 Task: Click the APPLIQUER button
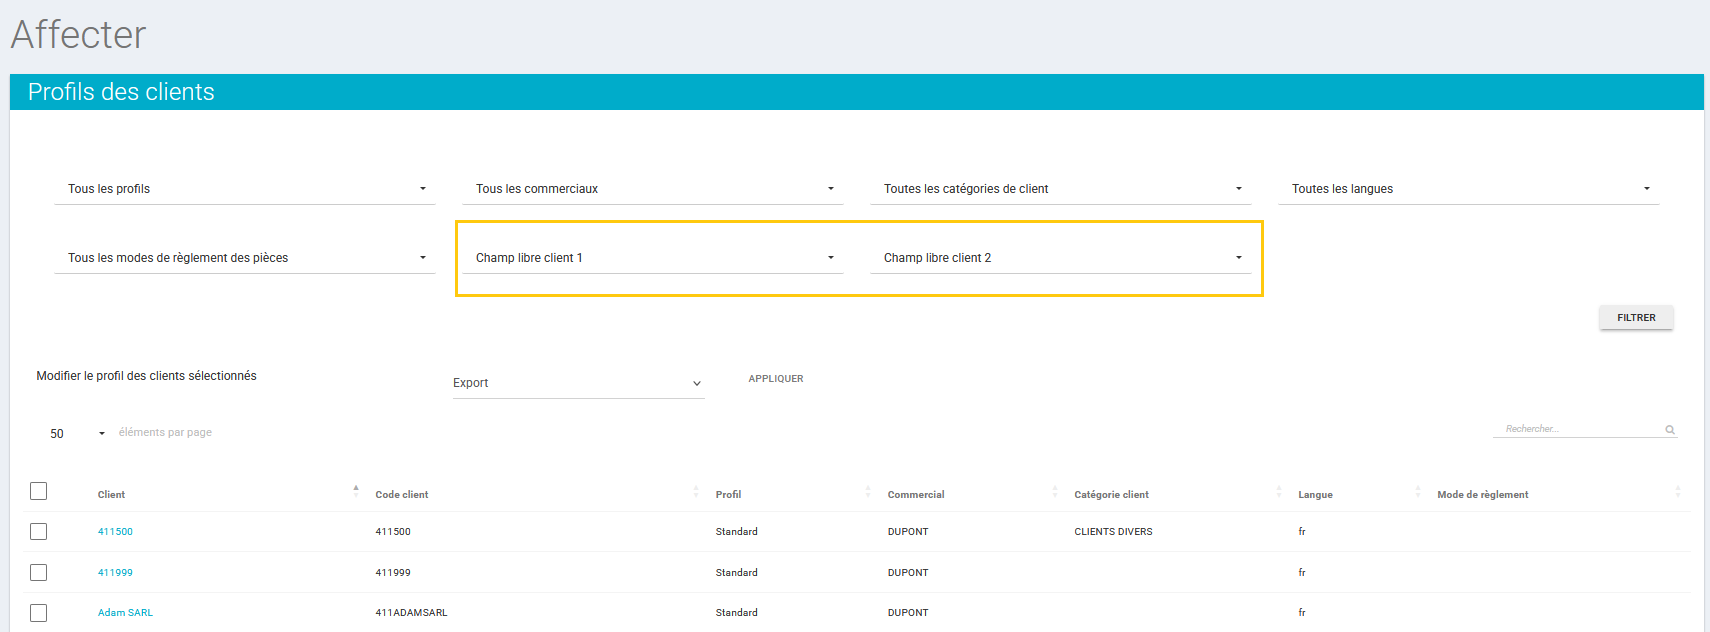tap(776, 379)
